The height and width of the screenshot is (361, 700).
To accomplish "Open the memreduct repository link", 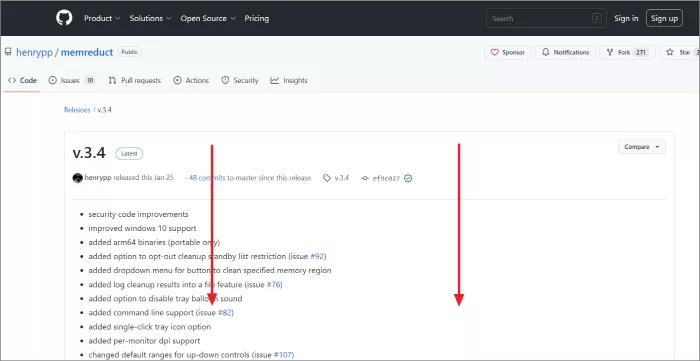I will click(x=87, y=52).
